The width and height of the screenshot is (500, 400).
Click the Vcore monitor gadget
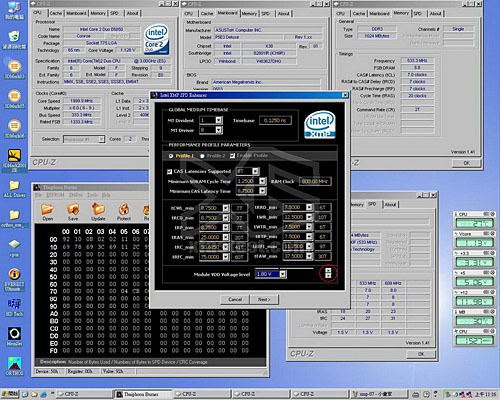pos(475,240)
